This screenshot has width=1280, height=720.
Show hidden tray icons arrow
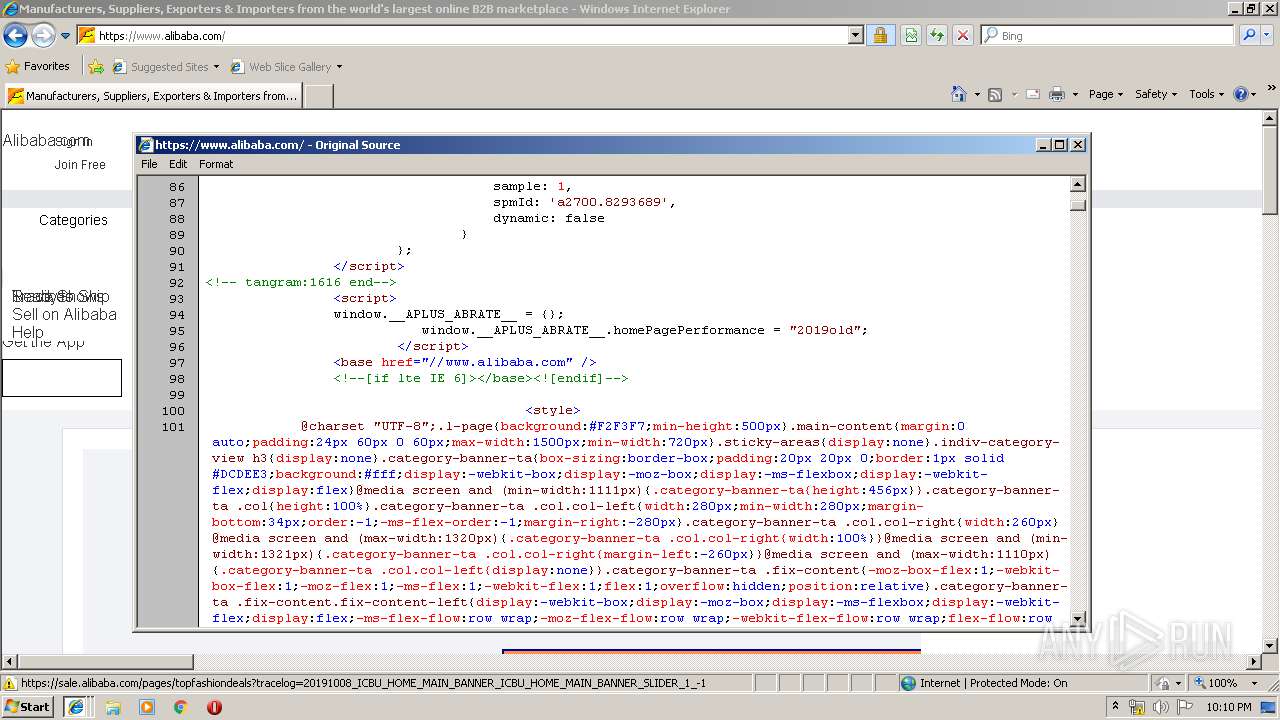coord(1115,707)
